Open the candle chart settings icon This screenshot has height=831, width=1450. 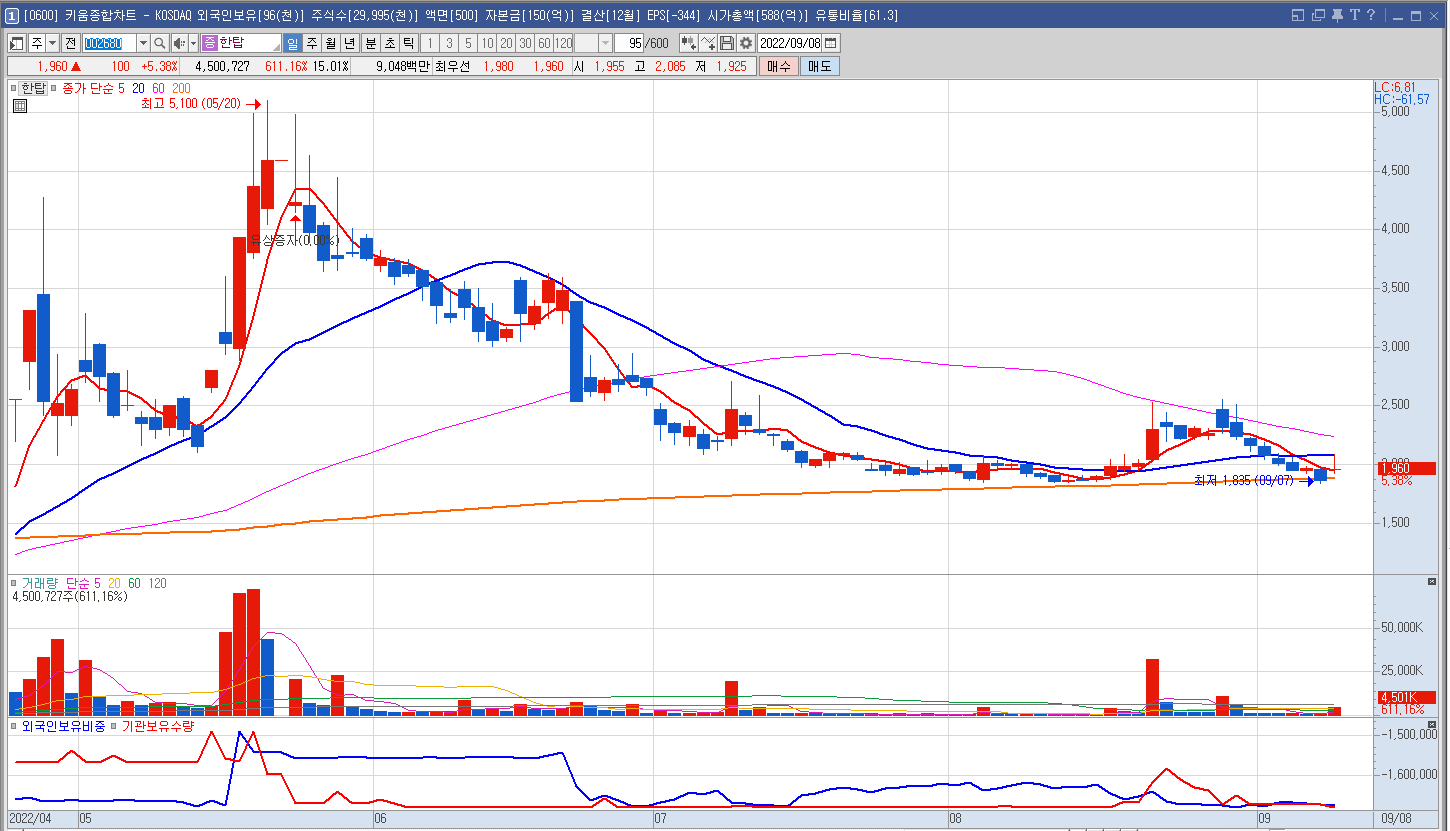[x=688, y=43]
